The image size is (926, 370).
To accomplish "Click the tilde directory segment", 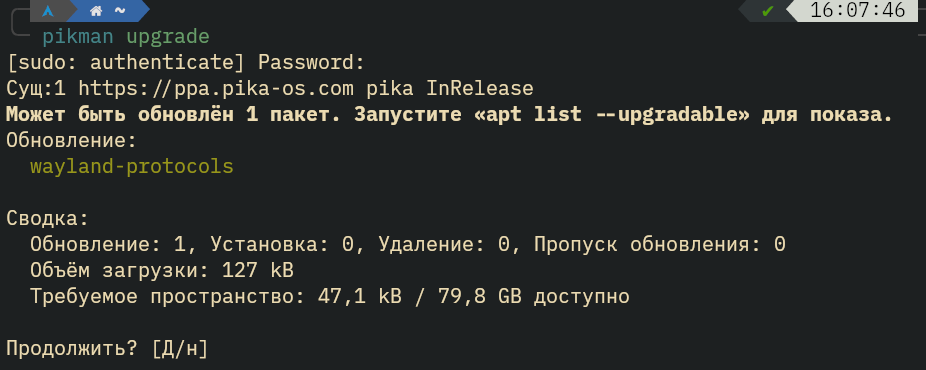I will (120, 11).
